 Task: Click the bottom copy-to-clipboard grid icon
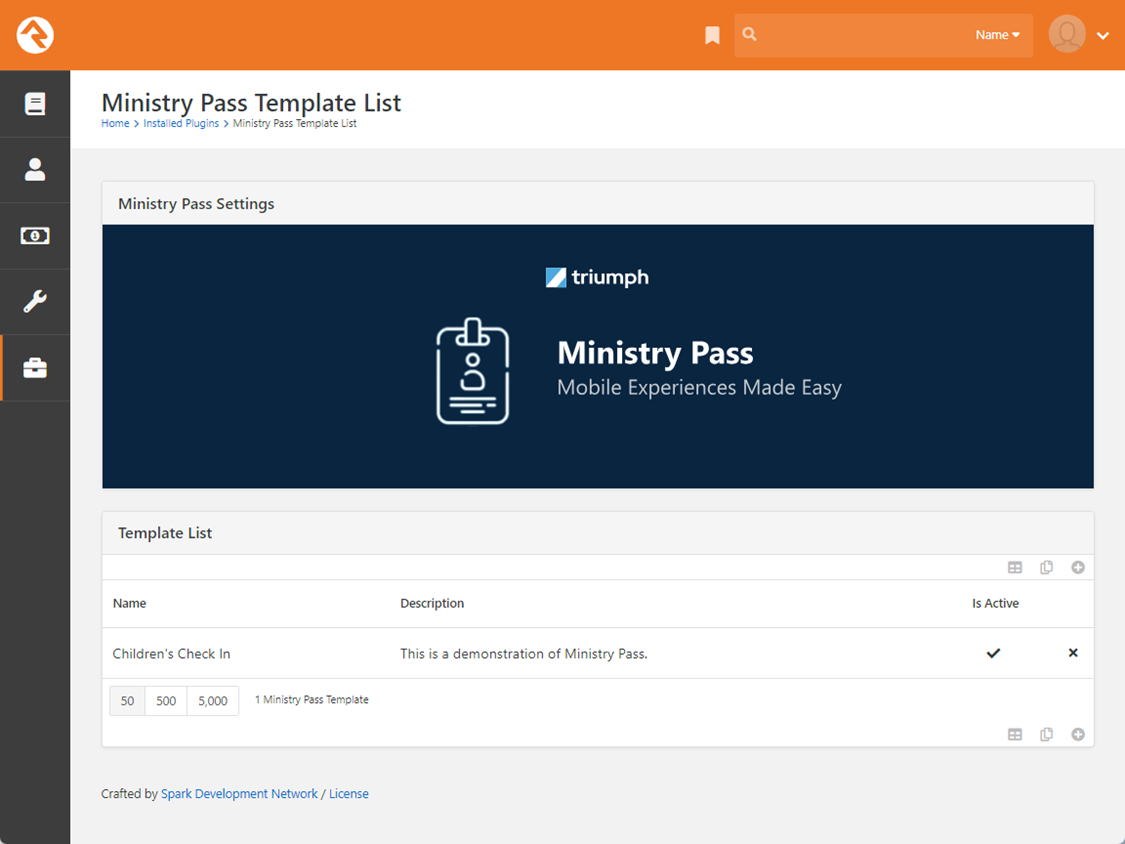(x=1046, y=734)
